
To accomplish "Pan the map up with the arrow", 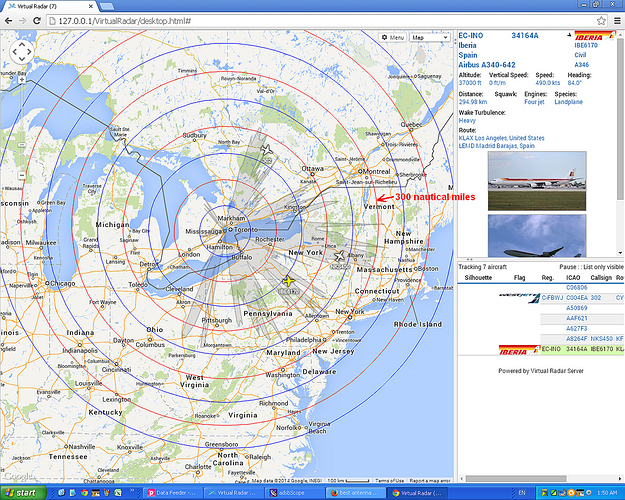I will 22,44.
